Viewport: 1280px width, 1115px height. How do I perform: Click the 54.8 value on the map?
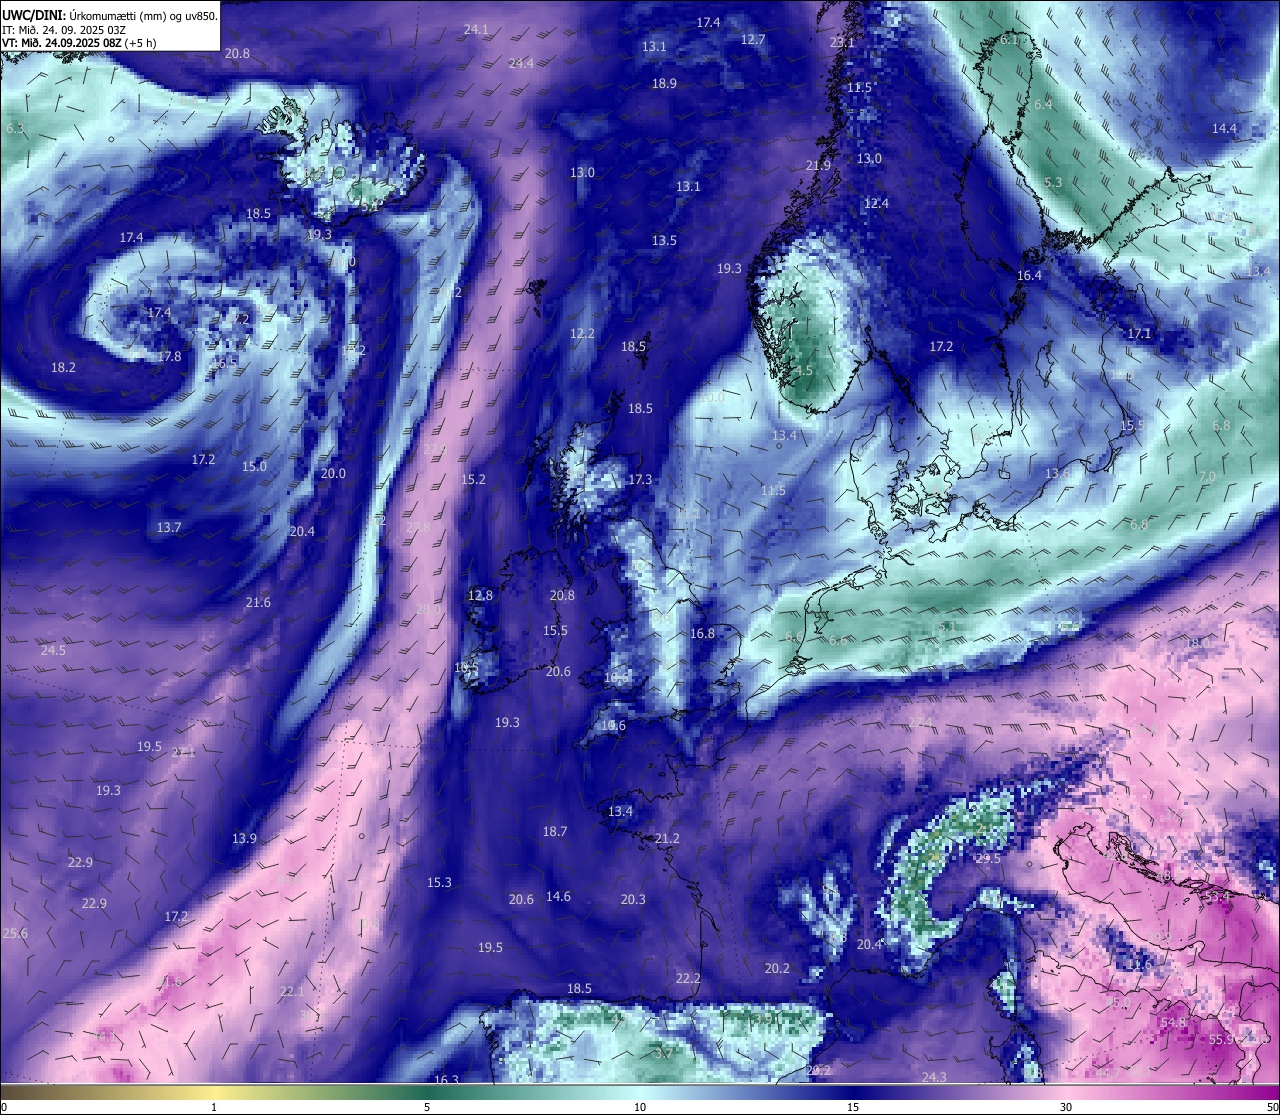point(1173,1023)
